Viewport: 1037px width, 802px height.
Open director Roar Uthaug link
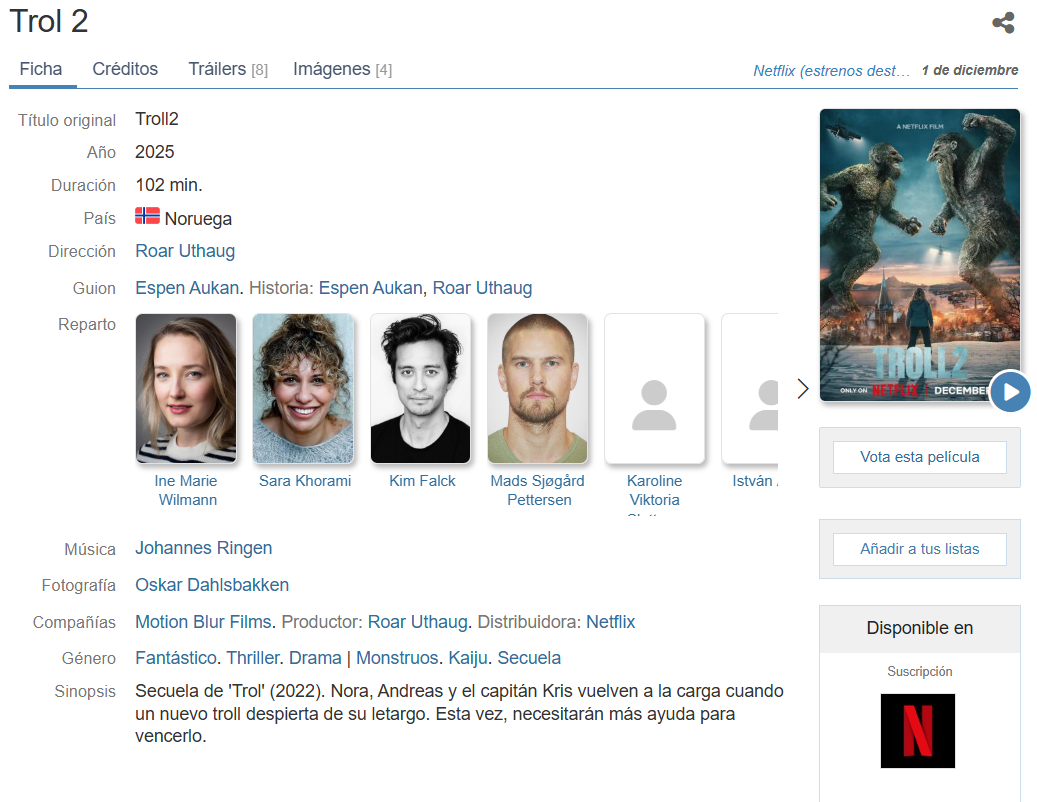[x=185, y=251]
